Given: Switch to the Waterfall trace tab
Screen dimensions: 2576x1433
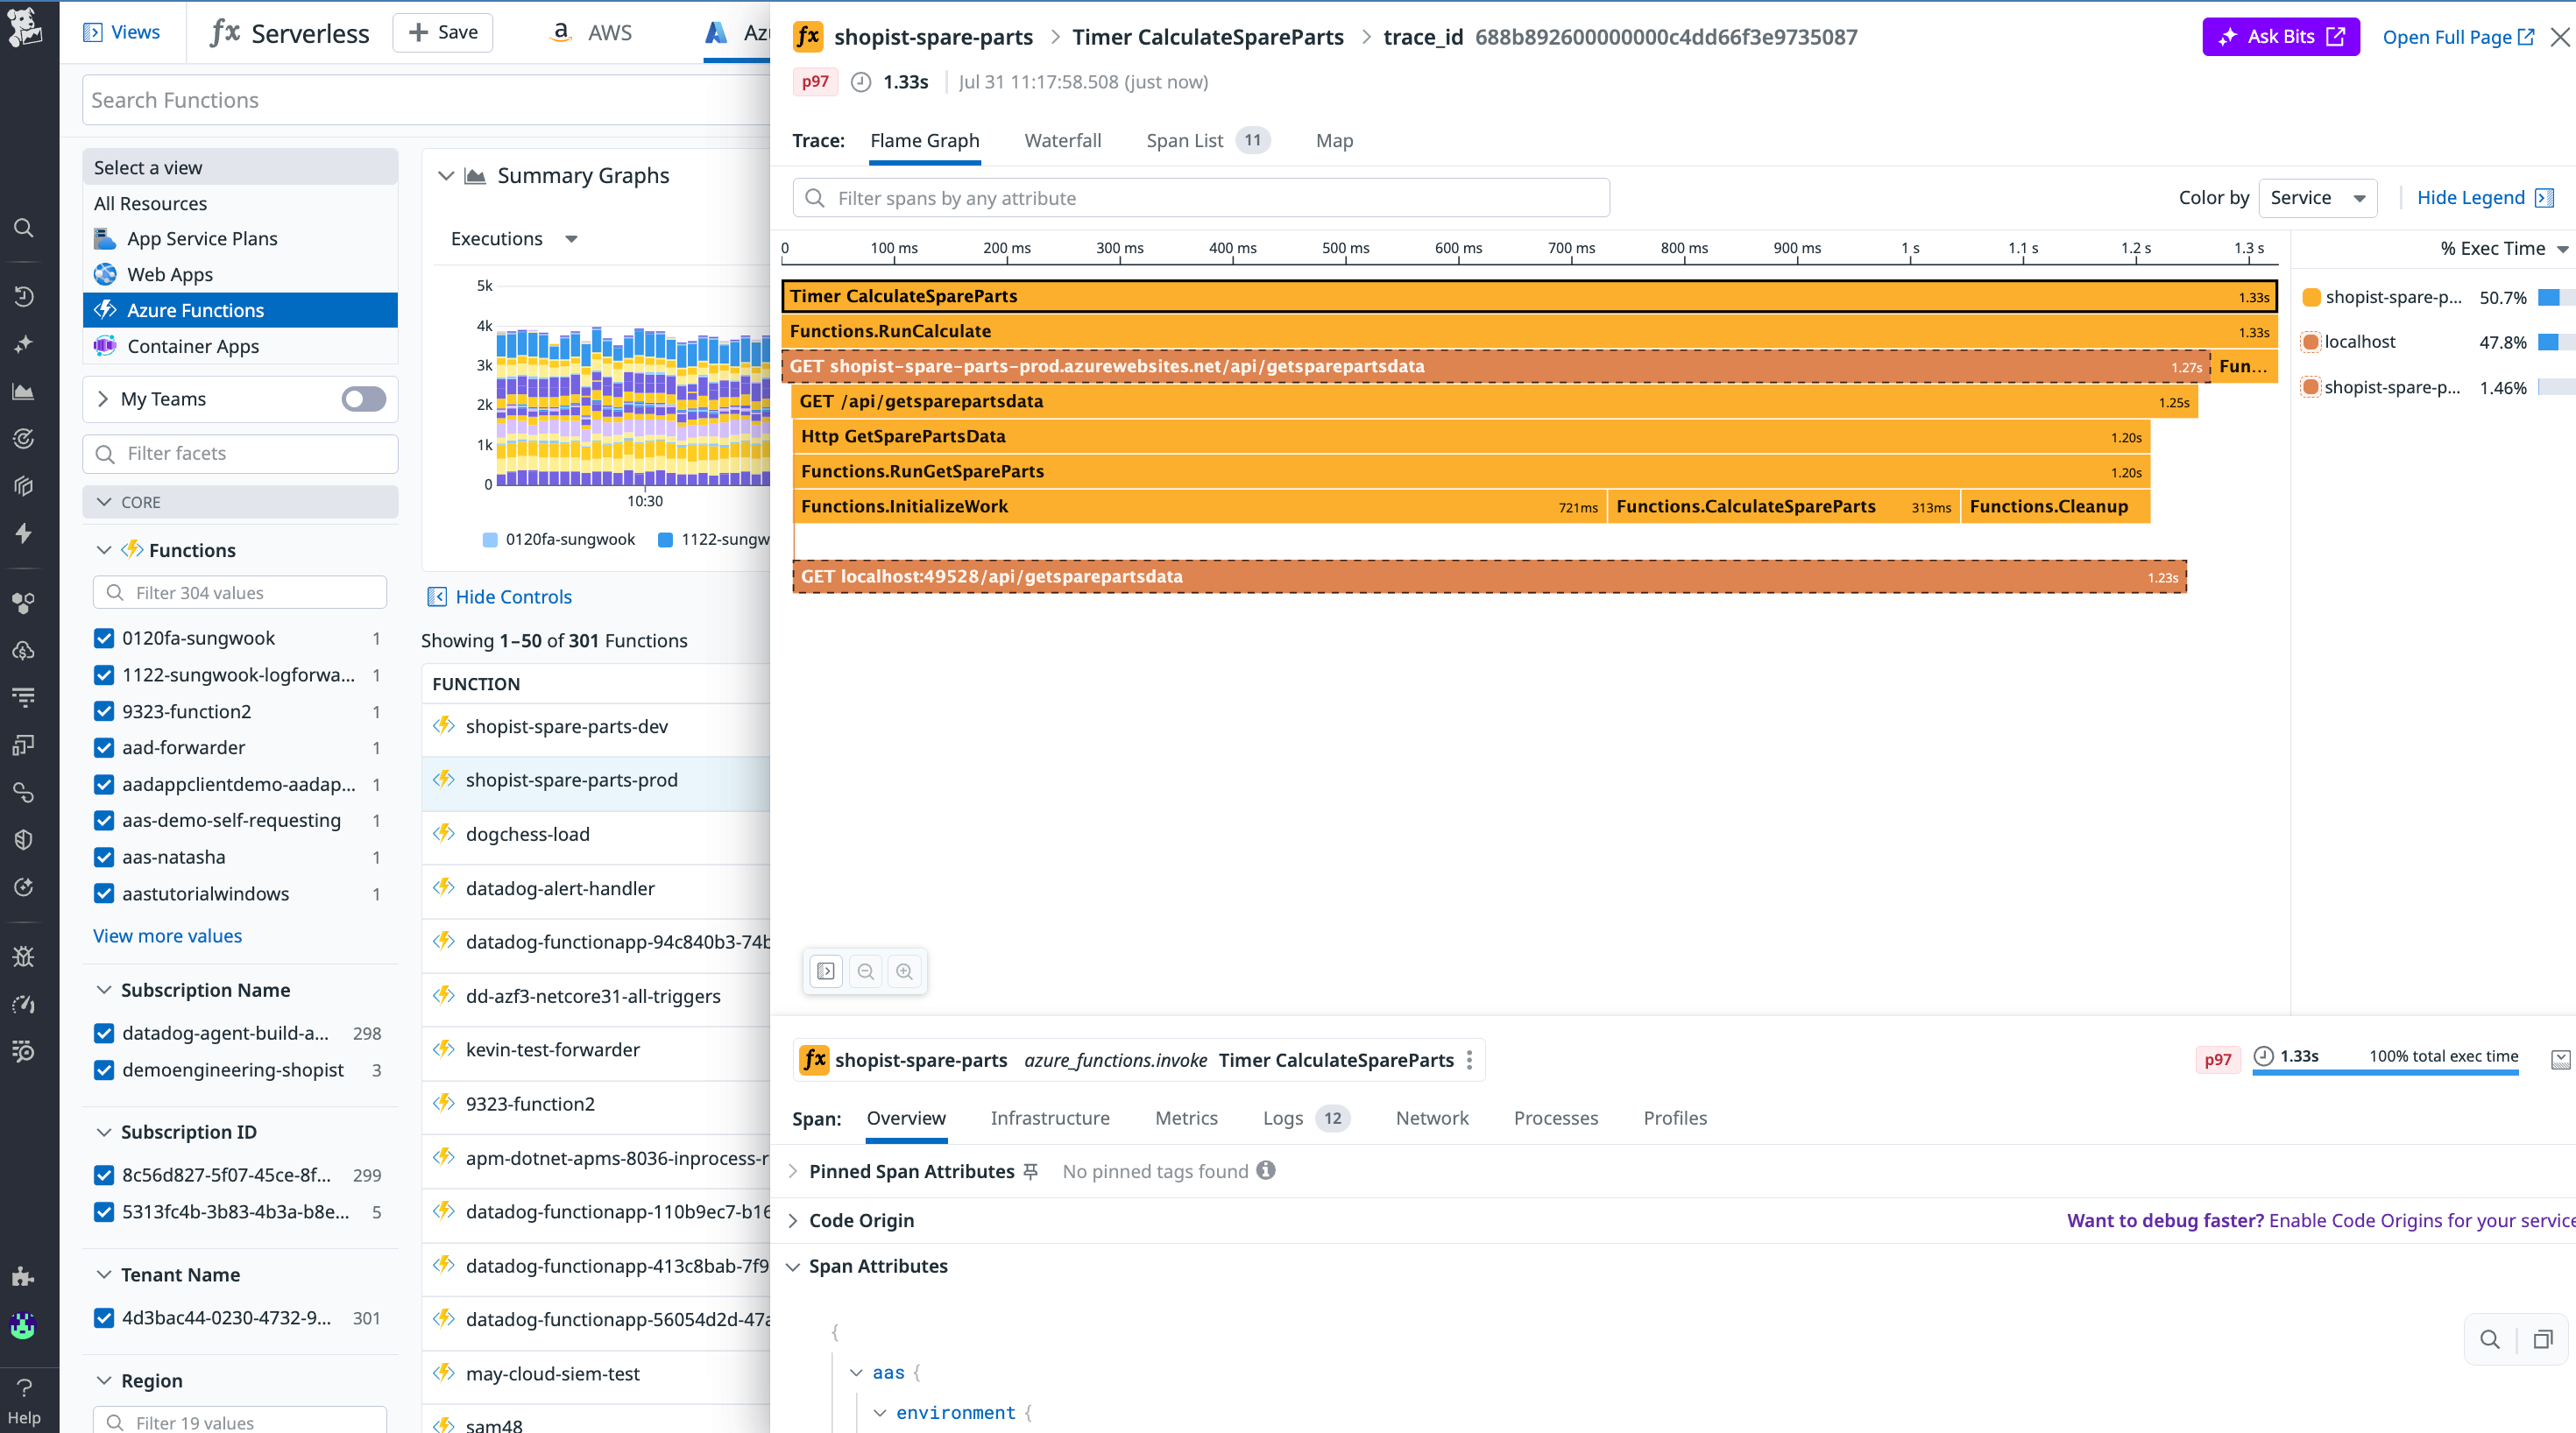Looking at the screenshot, I should point(1063,140).
